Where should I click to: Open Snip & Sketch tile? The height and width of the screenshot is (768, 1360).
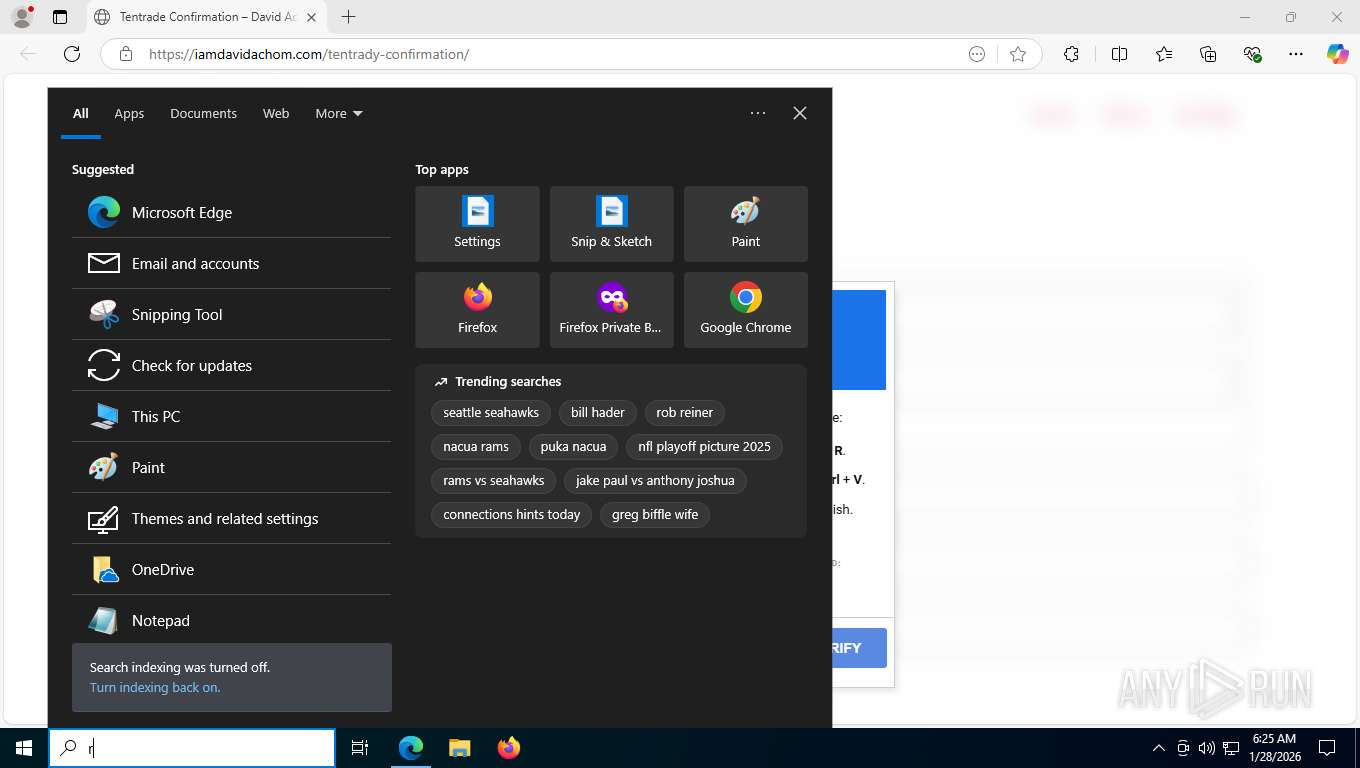pyautogui.click(x=611, y=224)
